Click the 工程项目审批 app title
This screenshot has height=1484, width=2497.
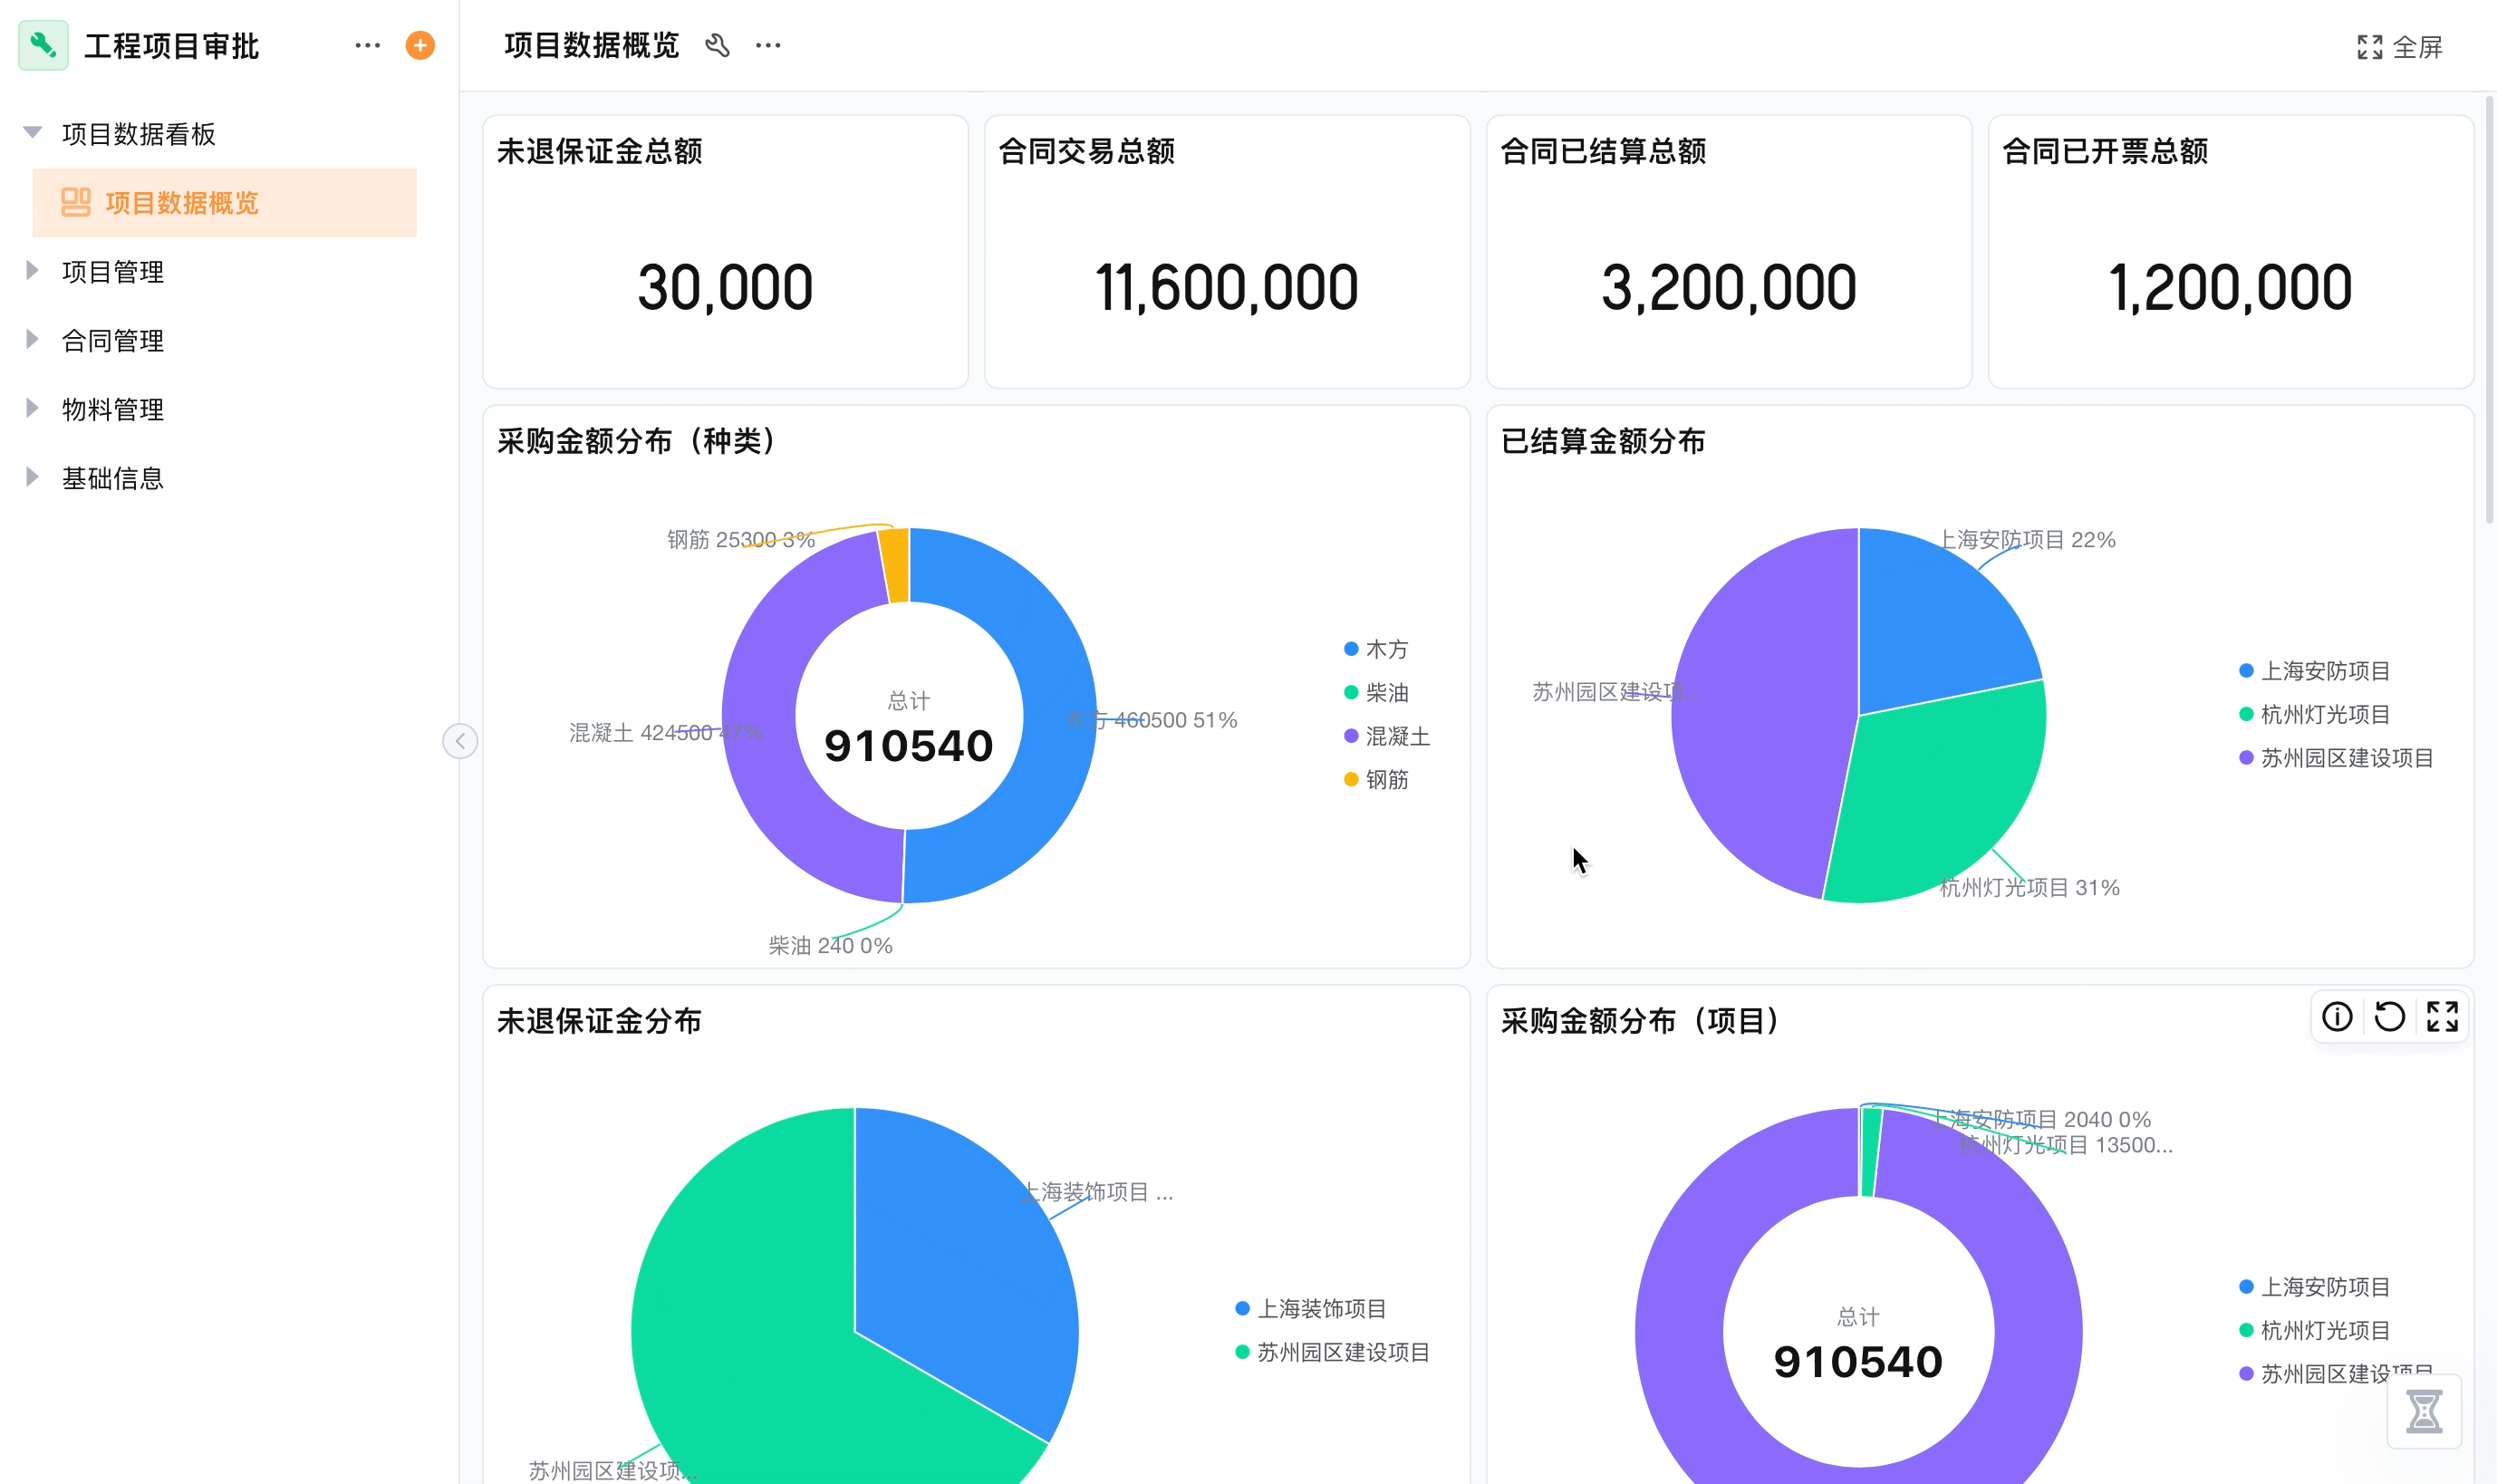(171, 46)
